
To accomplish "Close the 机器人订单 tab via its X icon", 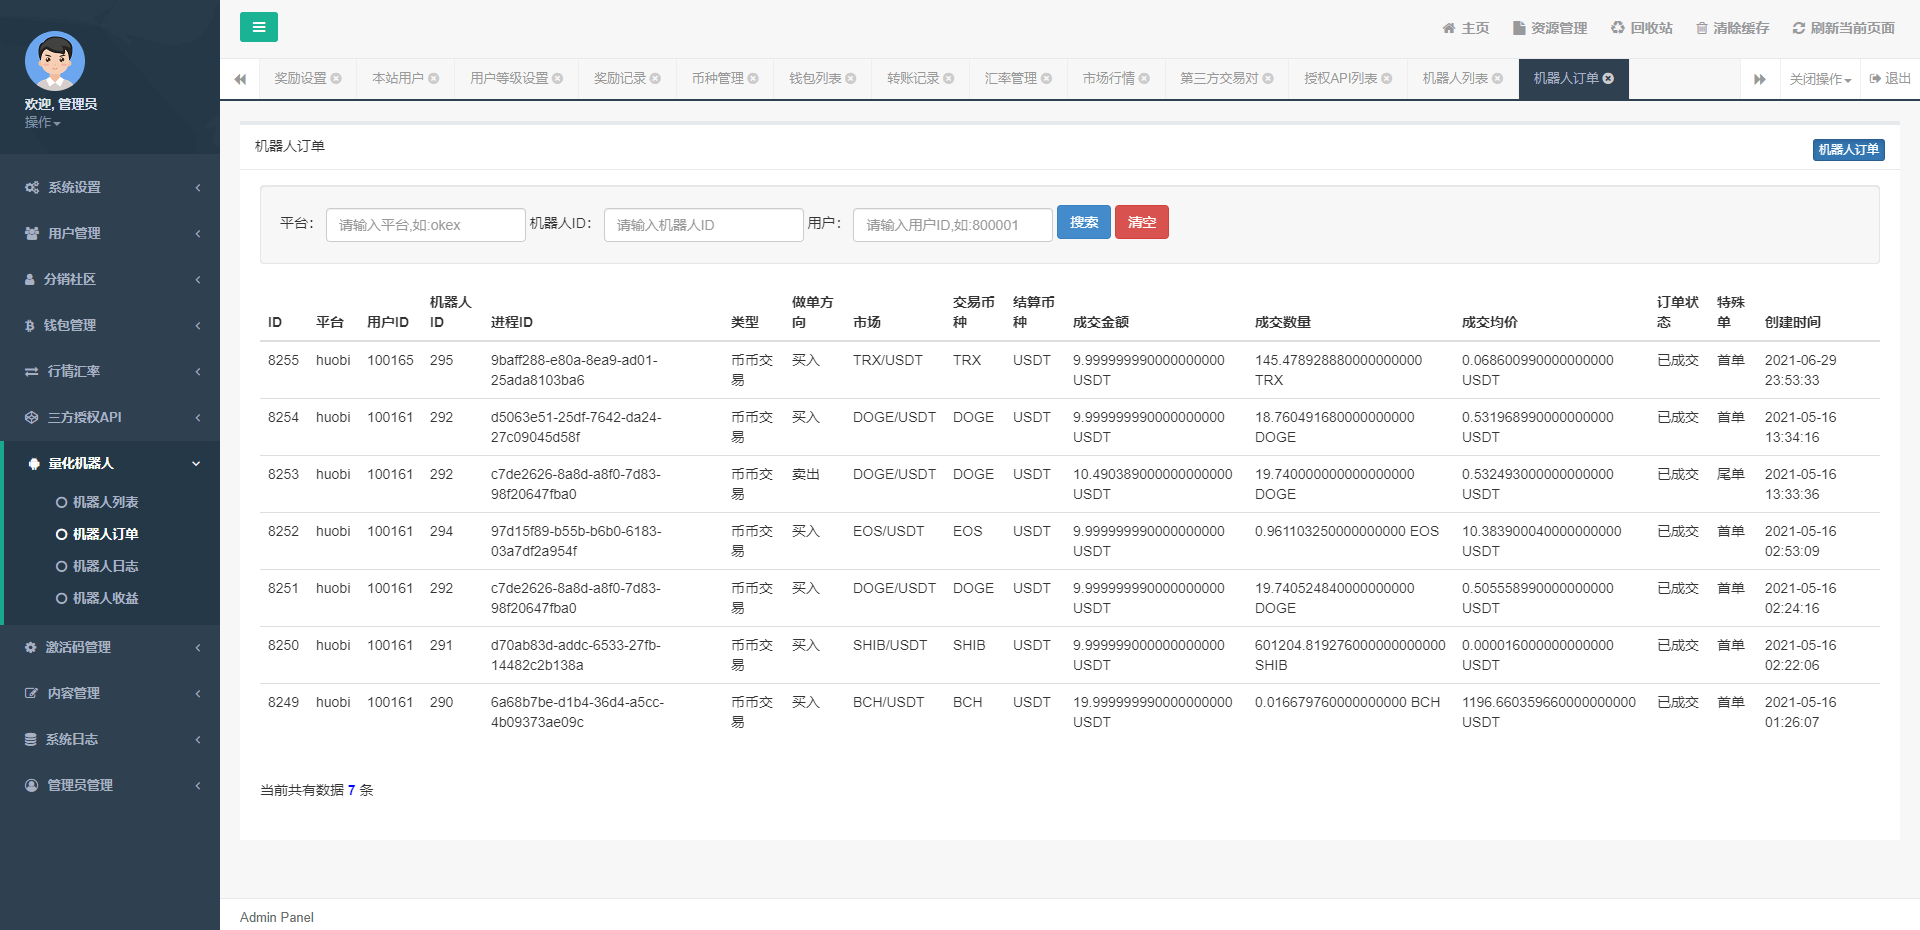I will 1608,79.
